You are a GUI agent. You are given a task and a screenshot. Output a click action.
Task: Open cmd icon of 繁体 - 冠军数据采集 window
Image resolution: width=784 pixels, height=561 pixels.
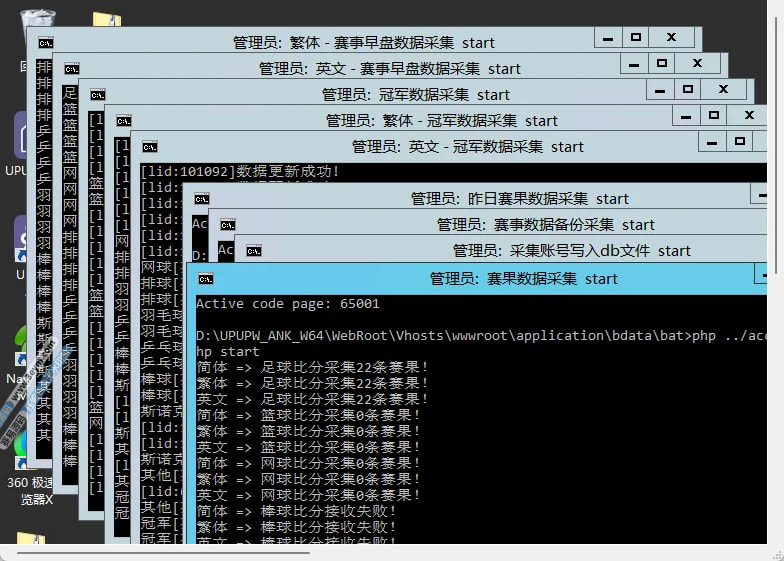124,121
